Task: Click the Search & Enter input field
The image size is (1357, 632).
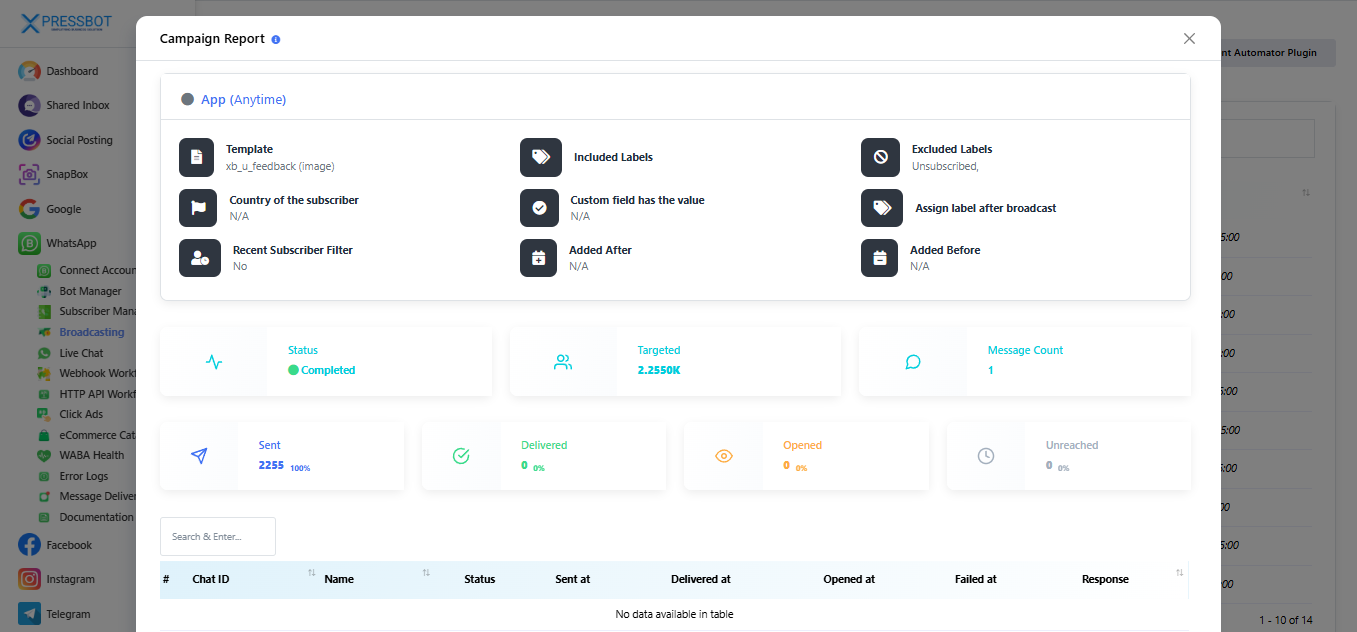Action: point(217,536)
